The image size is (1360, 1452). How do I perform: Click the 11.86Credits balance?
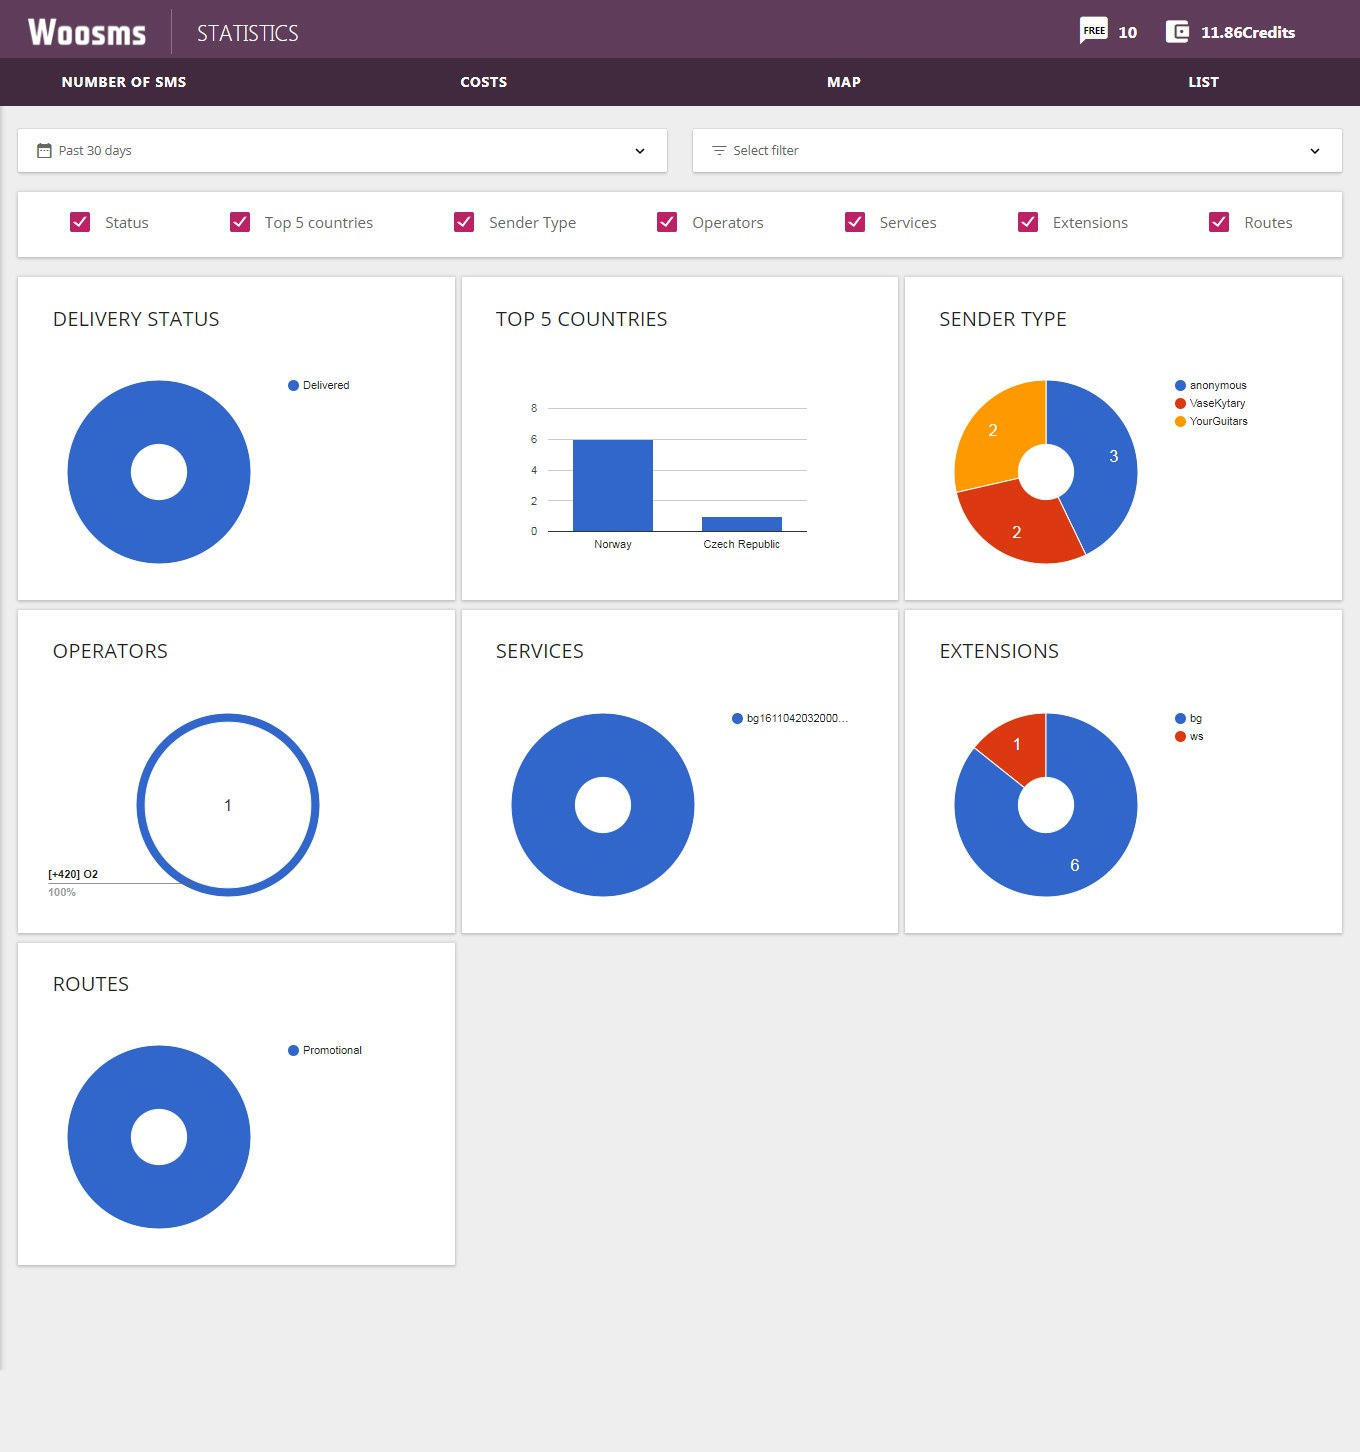(x=1247, y=31)
